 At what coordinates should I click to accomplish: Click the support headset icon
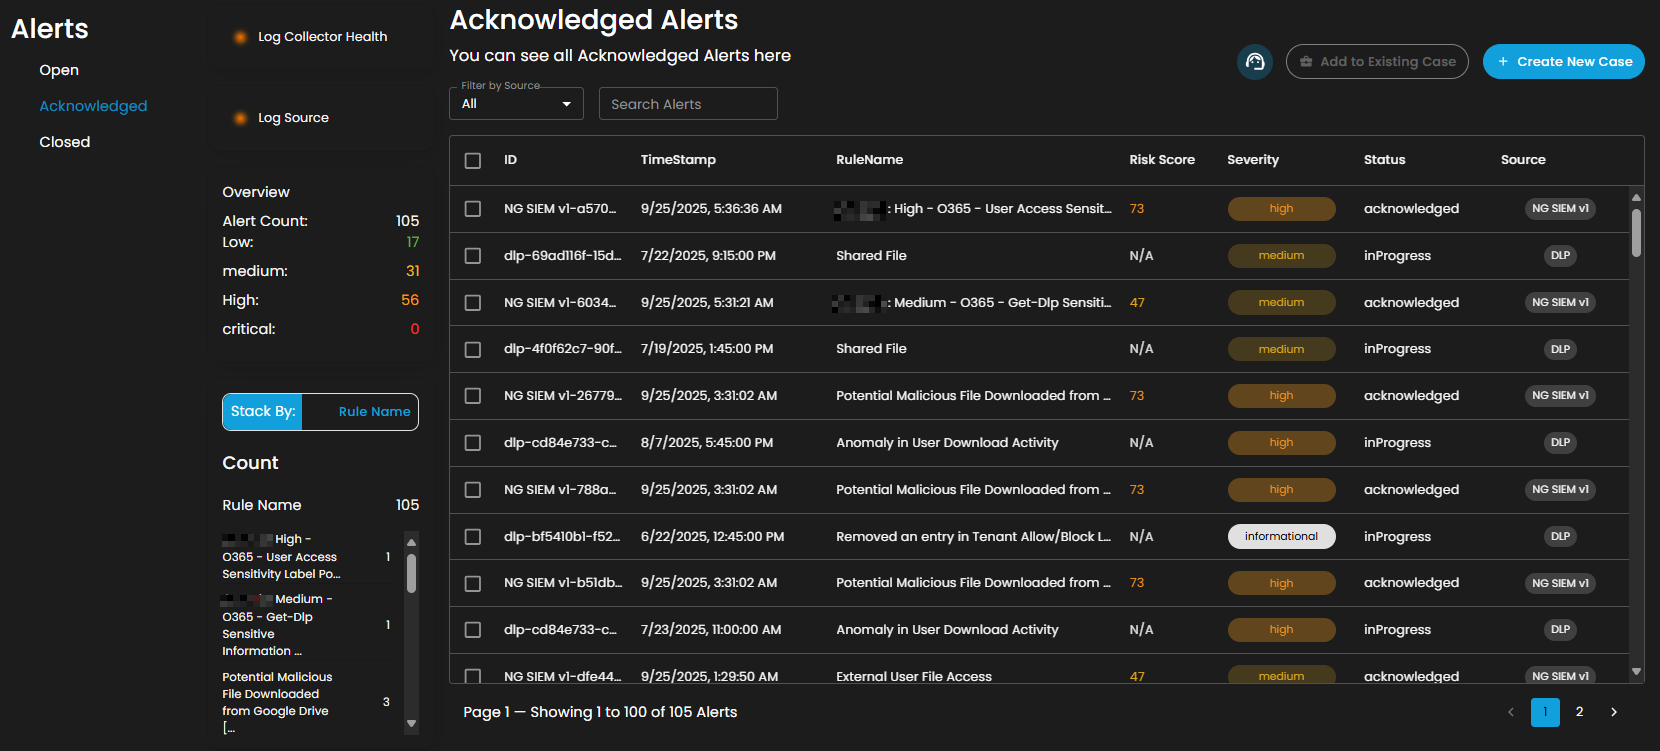[x=1255, y=62]
